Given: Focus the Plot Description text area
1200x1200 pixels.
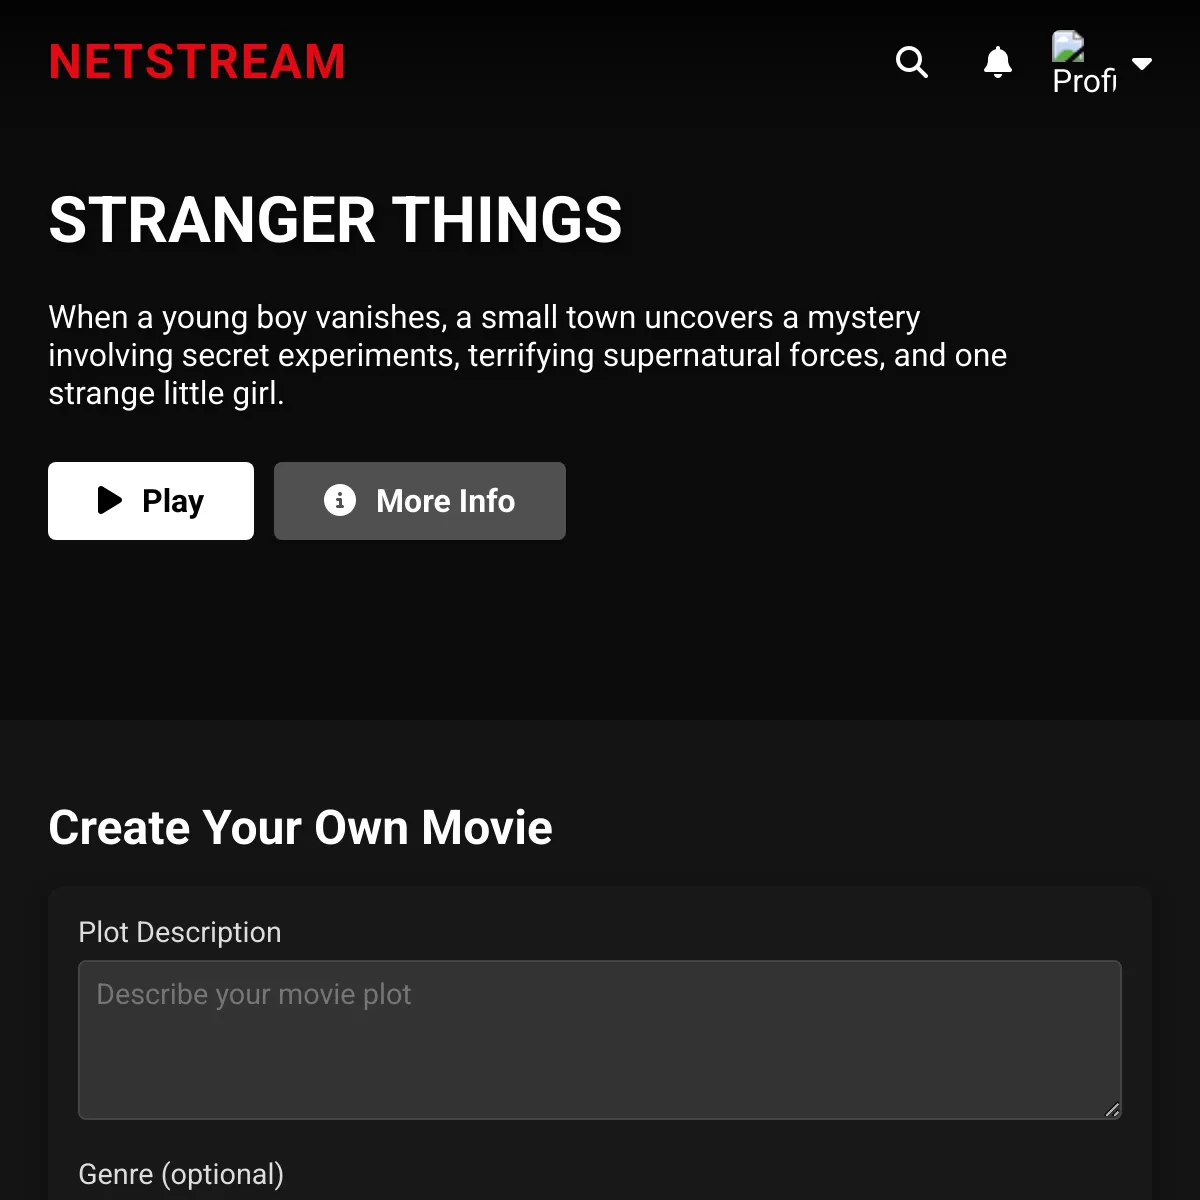Looking at the screenshot, I should (600, 1040).
